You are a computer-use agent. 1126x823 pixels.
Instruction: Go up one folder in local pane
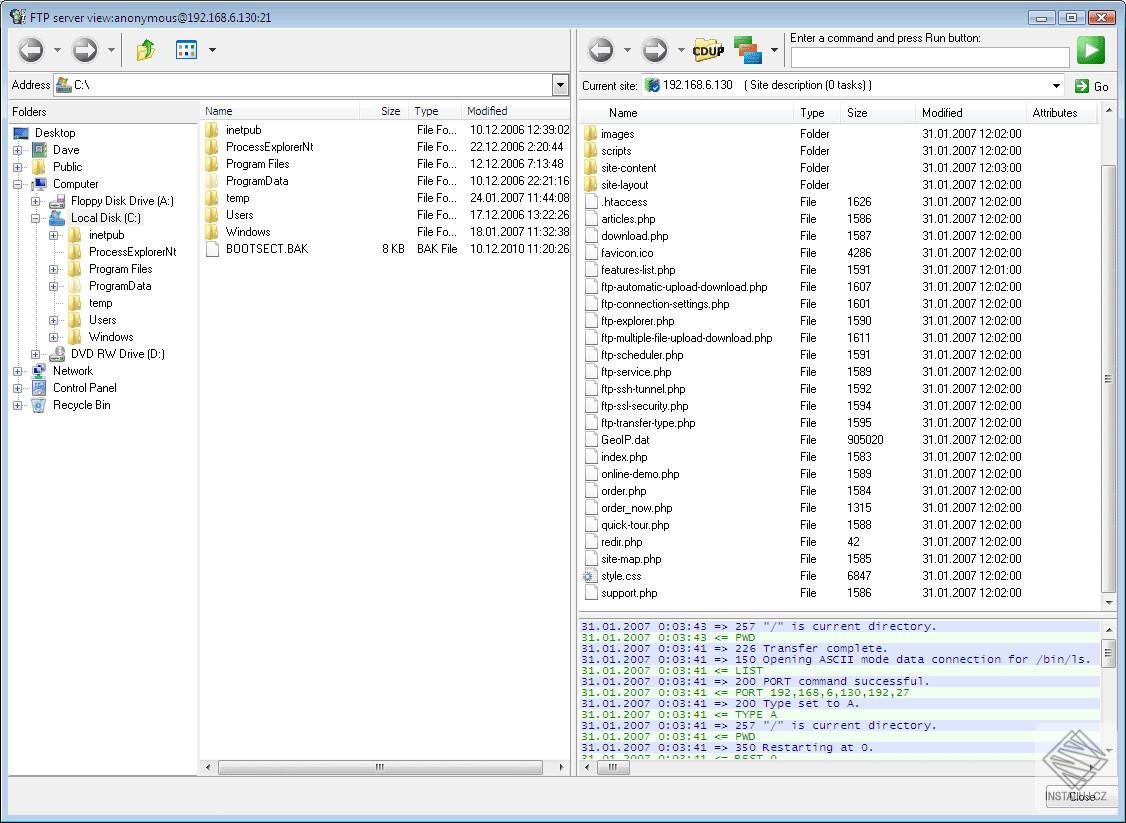146,50
